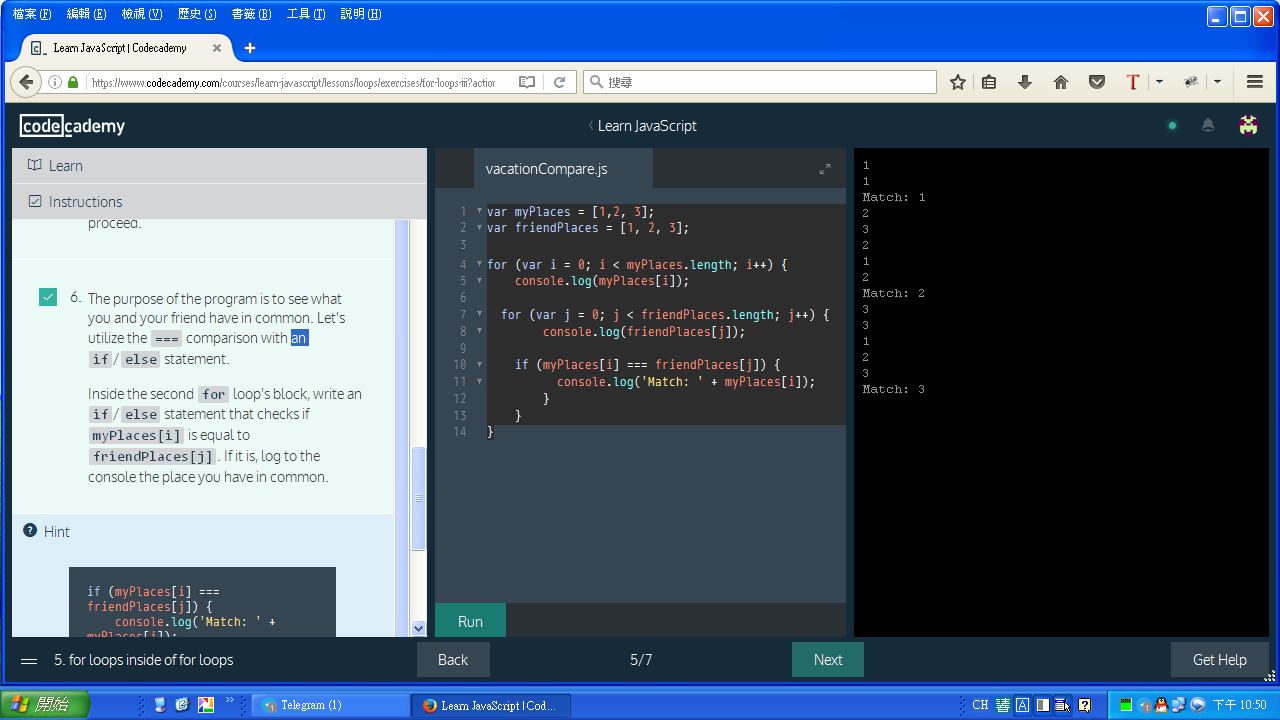Image resolution: width=1280 pixels, height=720 pixels.
Task: Click Get Help button
Action: [1219, 660]
